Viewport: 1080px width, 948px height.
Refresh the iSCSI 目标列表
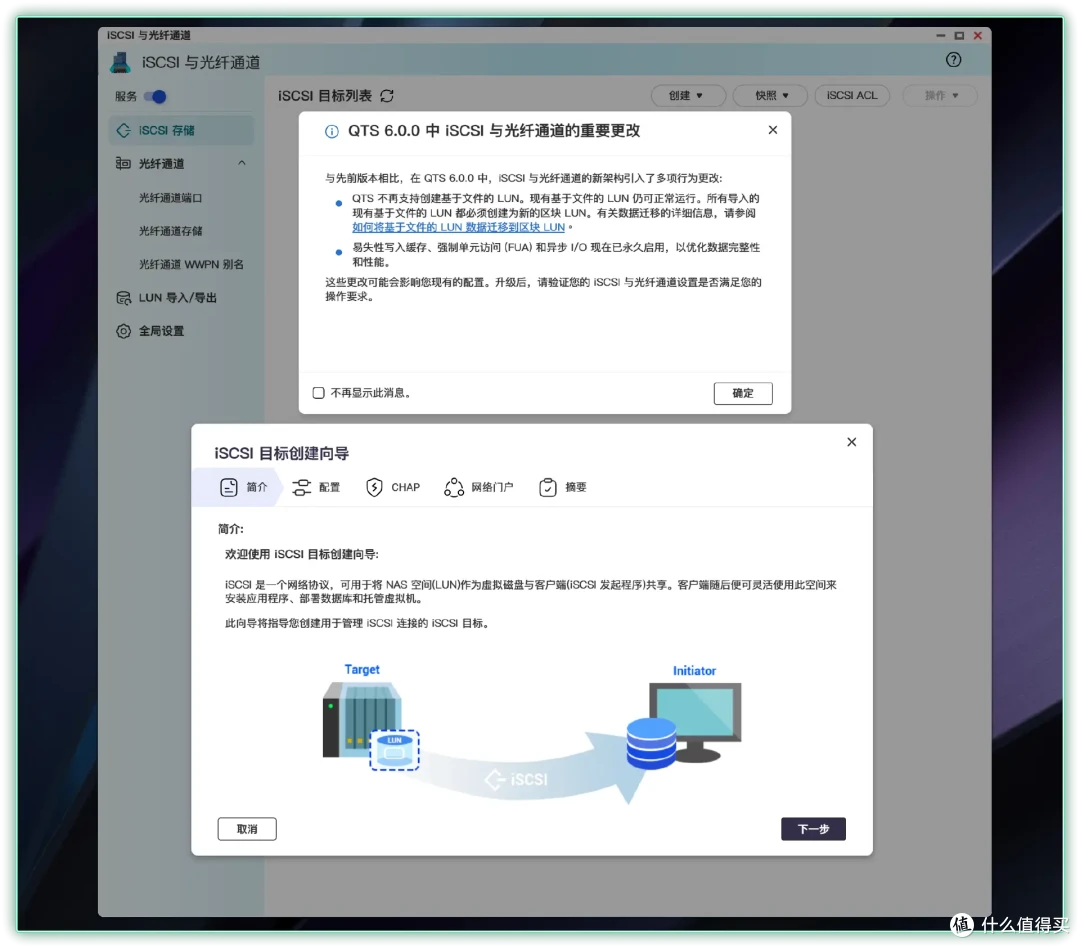coord(387,96)
